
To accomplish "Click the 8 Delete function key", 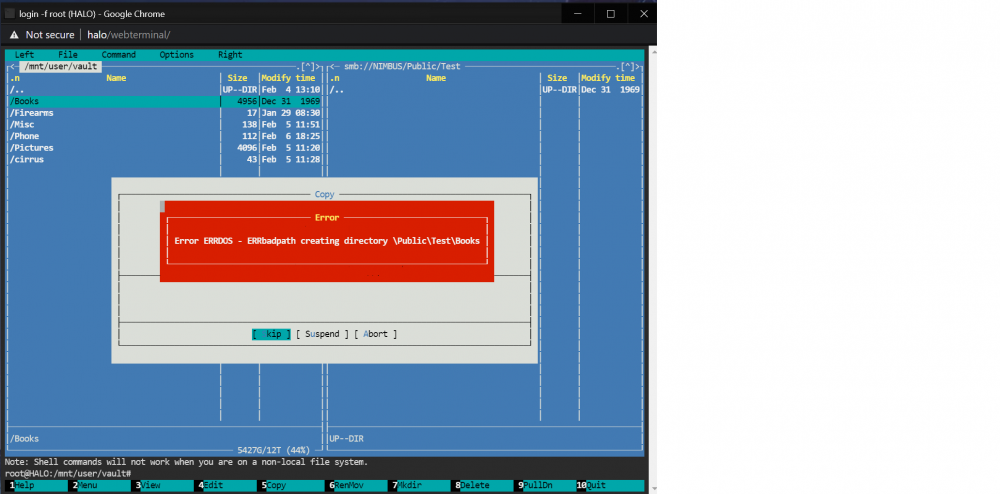I will click(x=483, y=486).
